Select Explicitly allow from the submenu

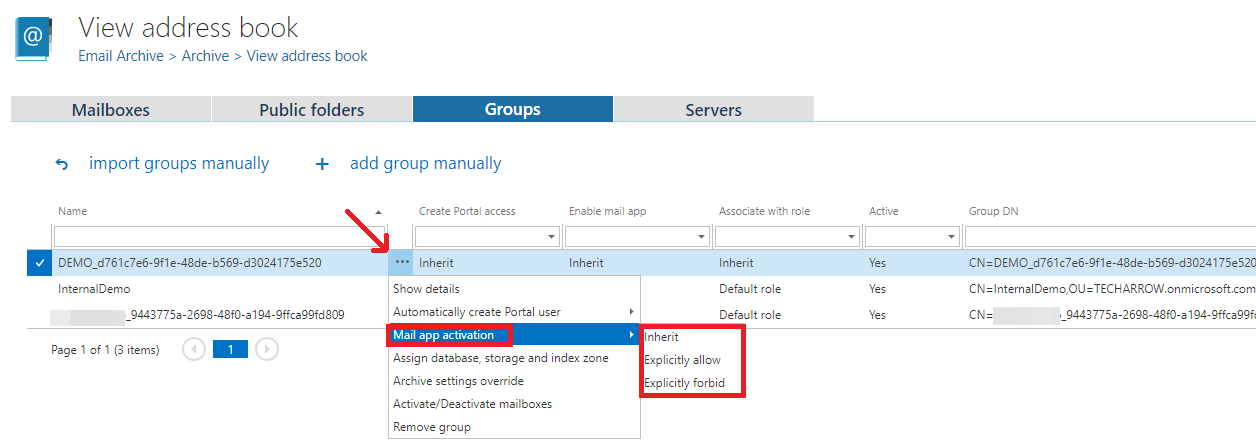coord(682,360)
